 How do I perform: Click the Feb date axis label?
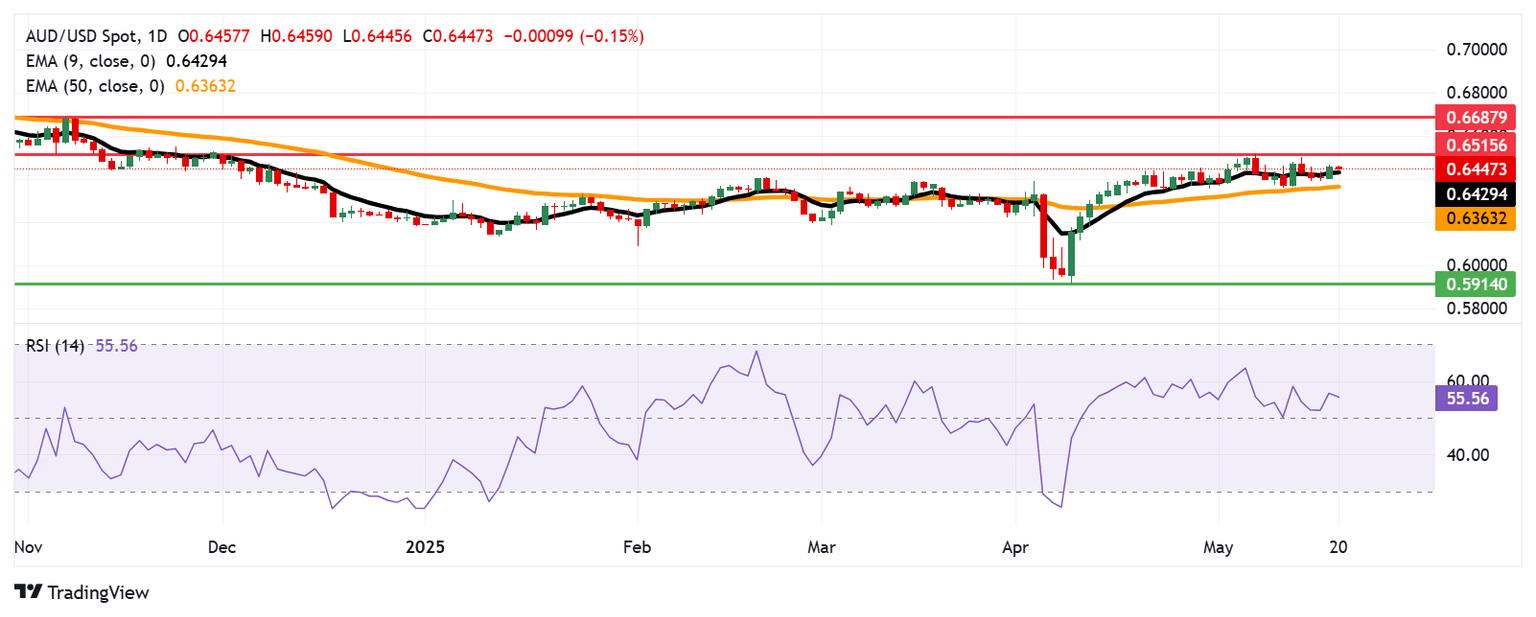click(x=637, y=548)
